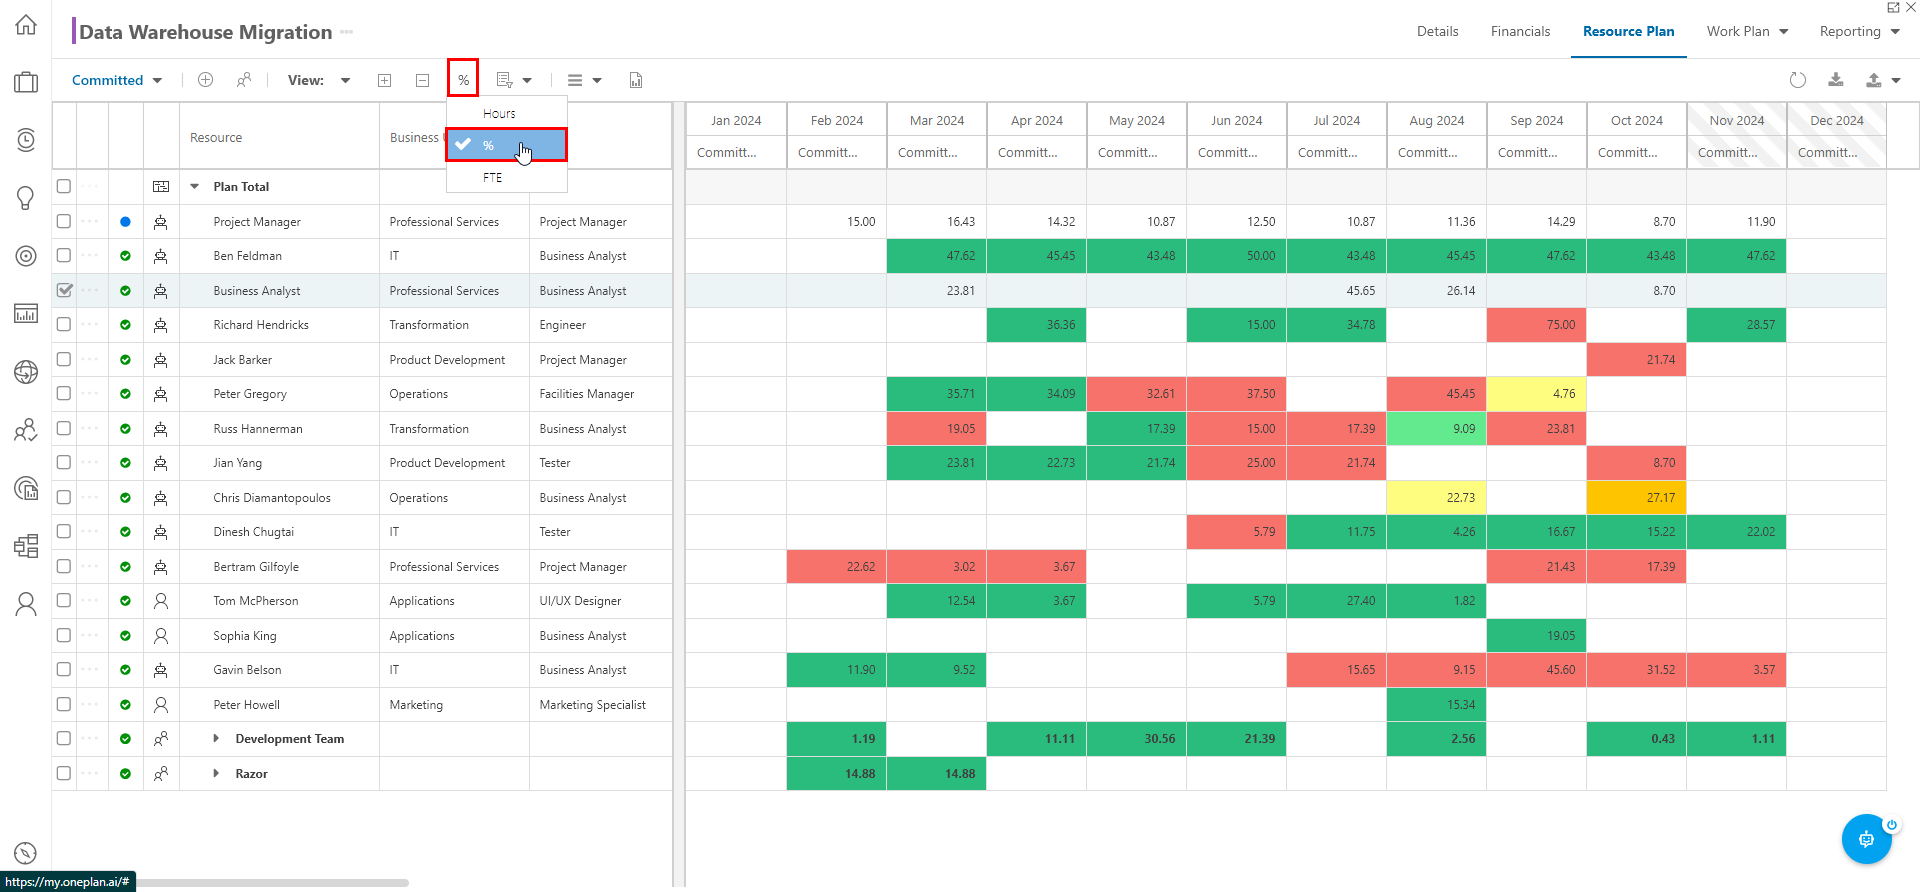Open the Reporting dropdown
1920x892 pixels.
(1859, 31)
